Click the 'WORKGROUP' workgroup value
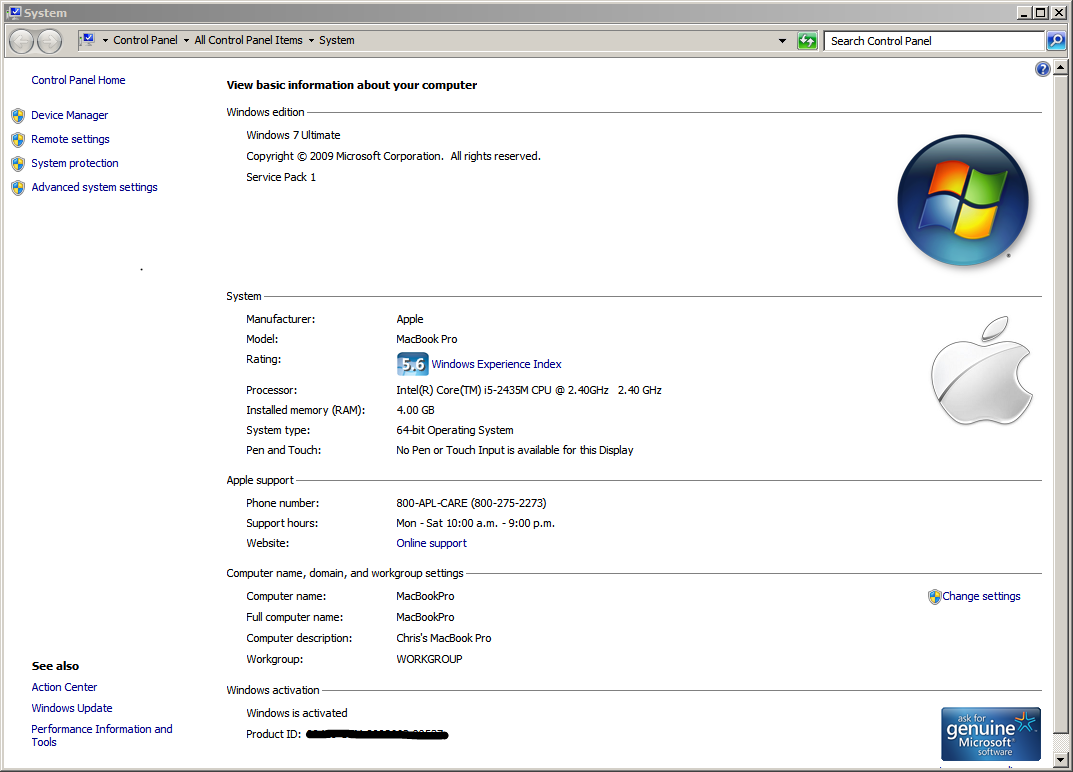The width and height of the screenshot is (1073, 772). [x=429, y=659]
